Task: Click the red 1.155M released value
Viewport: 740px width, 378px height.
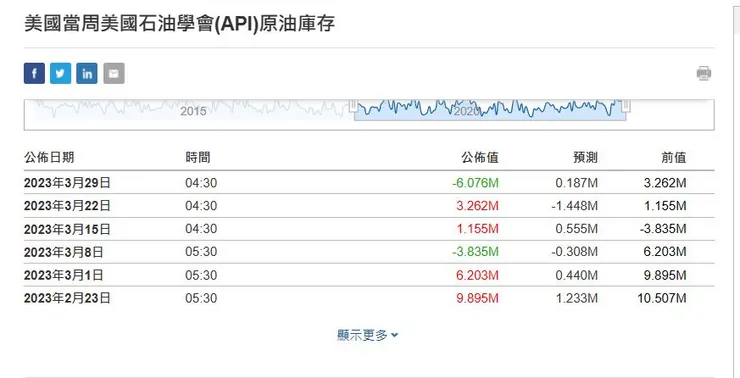Action: [x=477, y=229]
